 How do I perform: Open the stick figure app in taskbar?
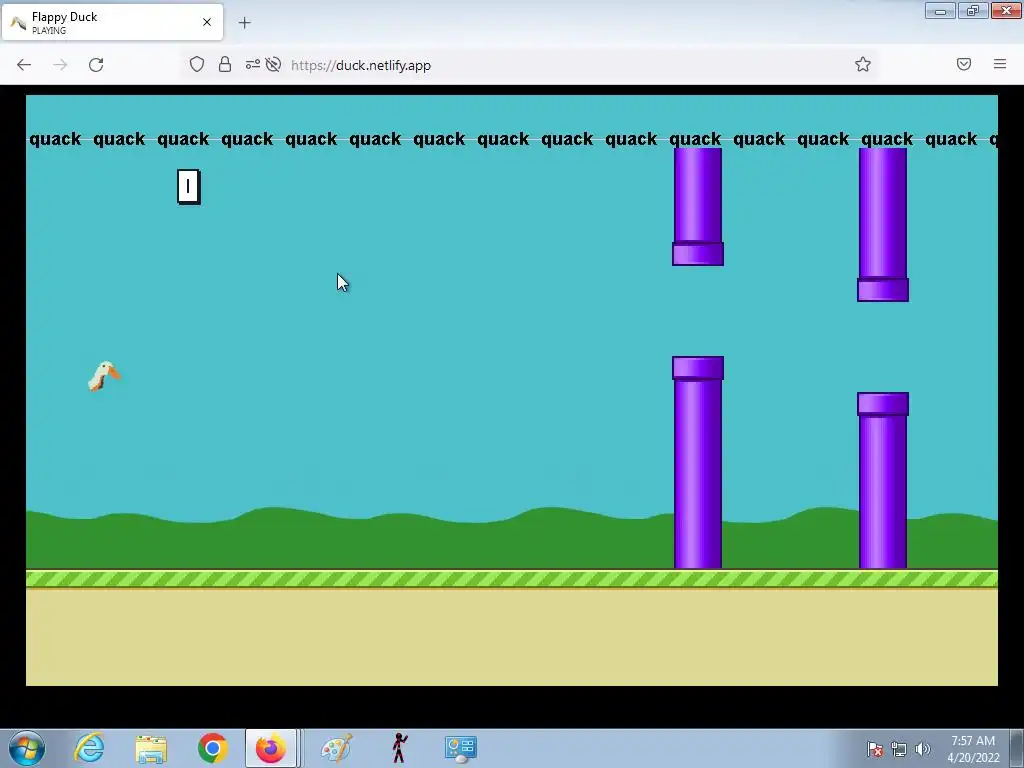tap(399, 748)
